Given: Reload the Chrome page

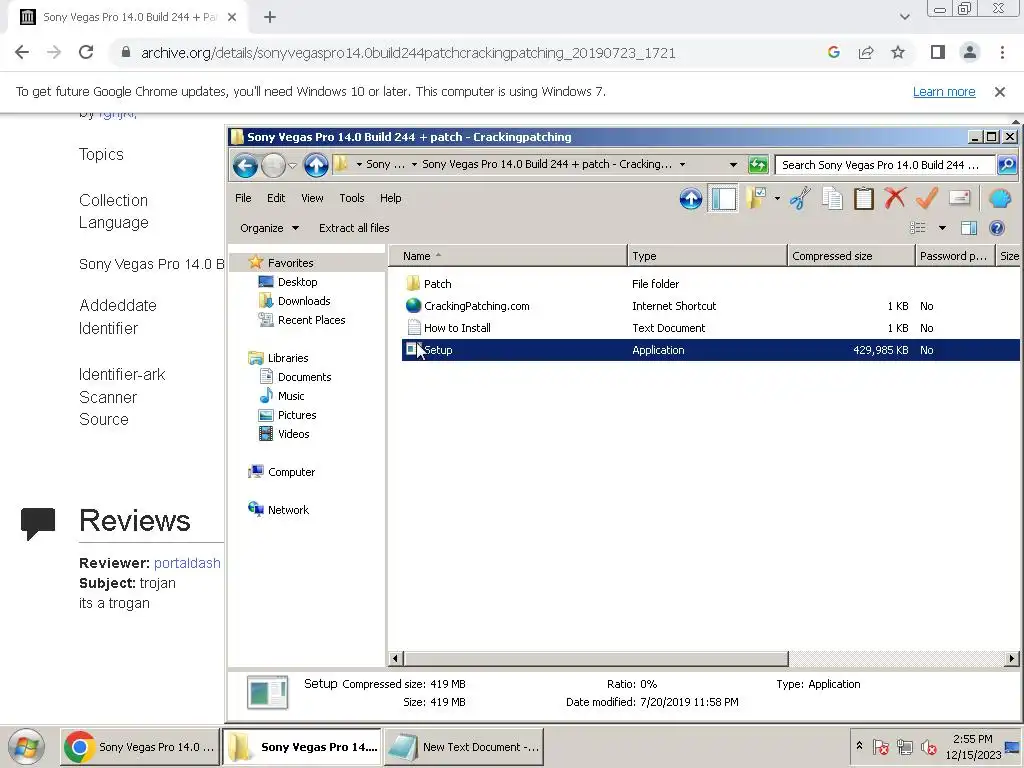Looking at the screenshot, I should click(x=86, y=52).
